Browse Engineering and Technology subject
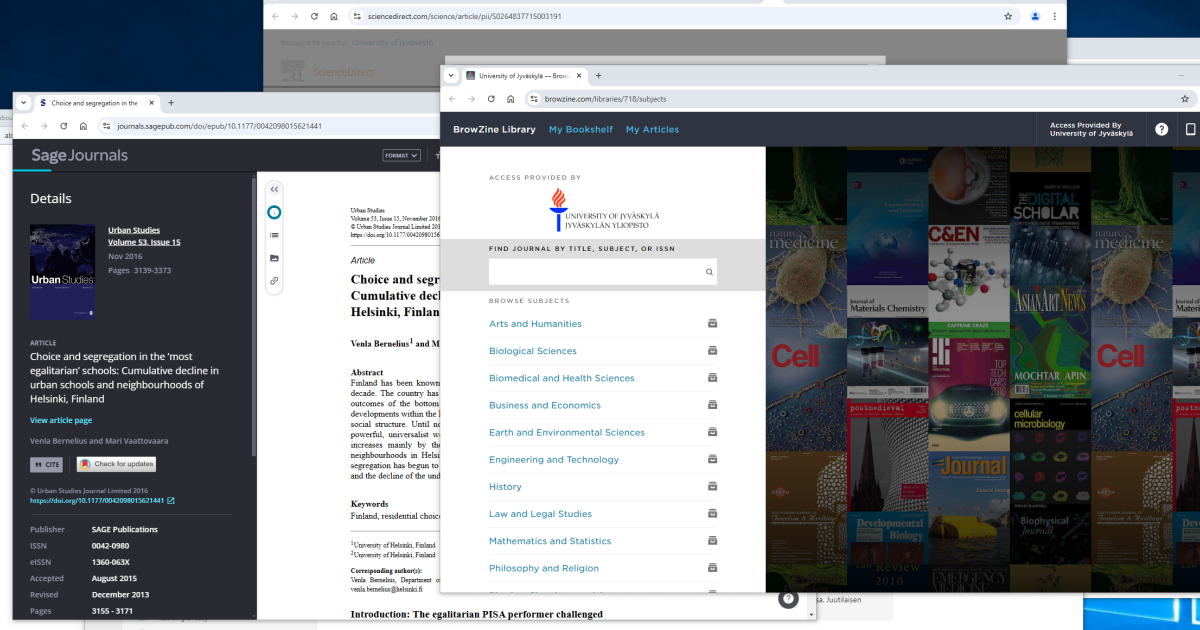The height and width of the screenshot is (630, 1200). (x=554, y=460)
